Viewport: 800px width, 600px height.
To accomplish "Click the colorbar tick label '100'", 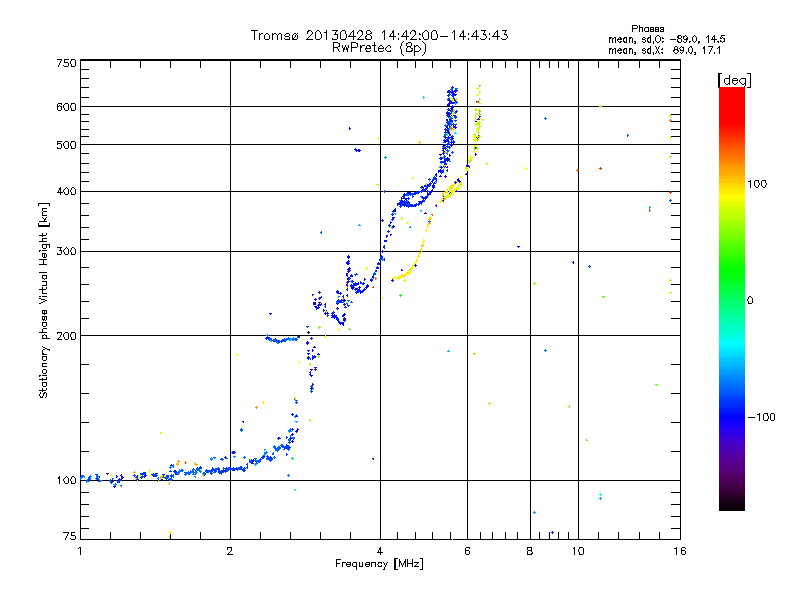I will (x=757, y=184).
